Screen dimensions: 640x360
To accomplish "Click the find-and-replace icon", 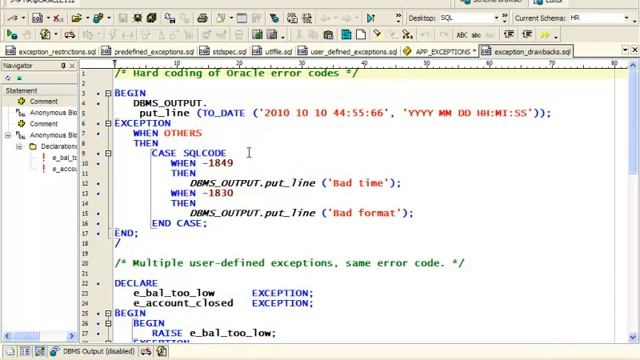I will coord(407,35).
